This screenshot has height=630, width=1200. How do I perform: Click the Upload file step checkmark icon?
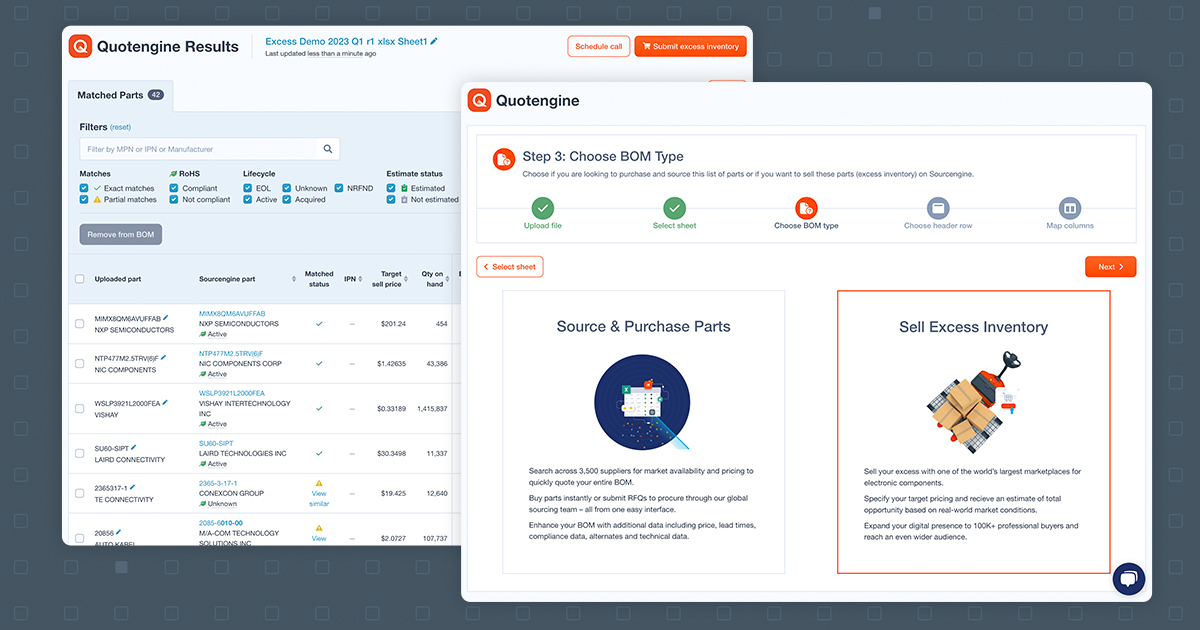point(543,208)
